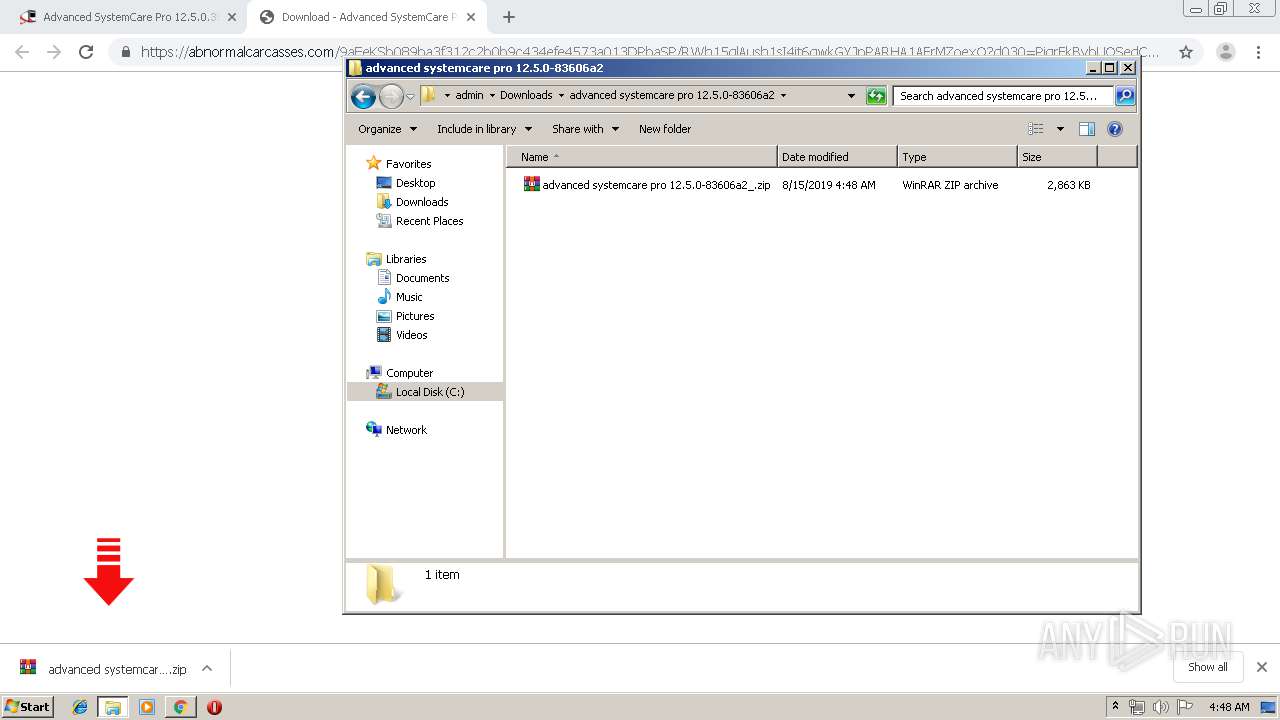
Task: Open the Share with menu
Action: coord(586,129)
